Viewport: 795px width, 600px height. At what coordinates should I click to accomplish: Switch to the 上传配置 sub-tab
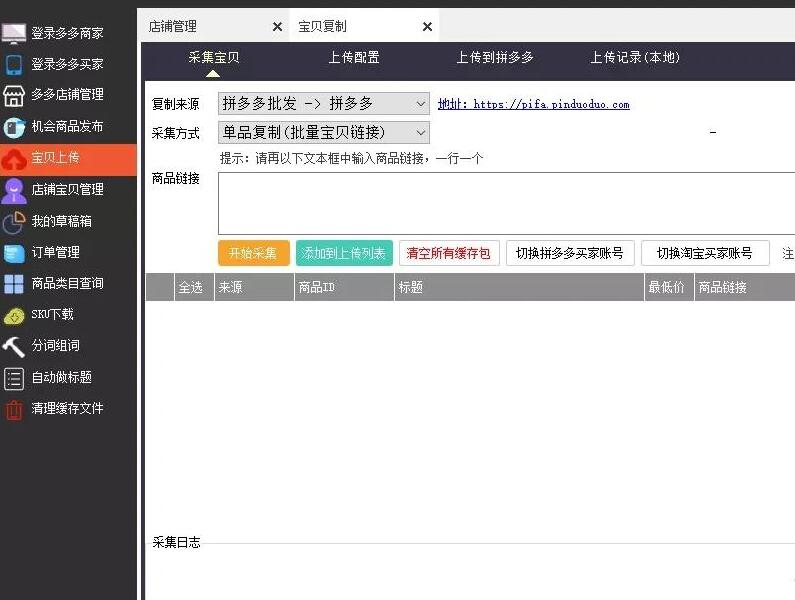(354, 58)
